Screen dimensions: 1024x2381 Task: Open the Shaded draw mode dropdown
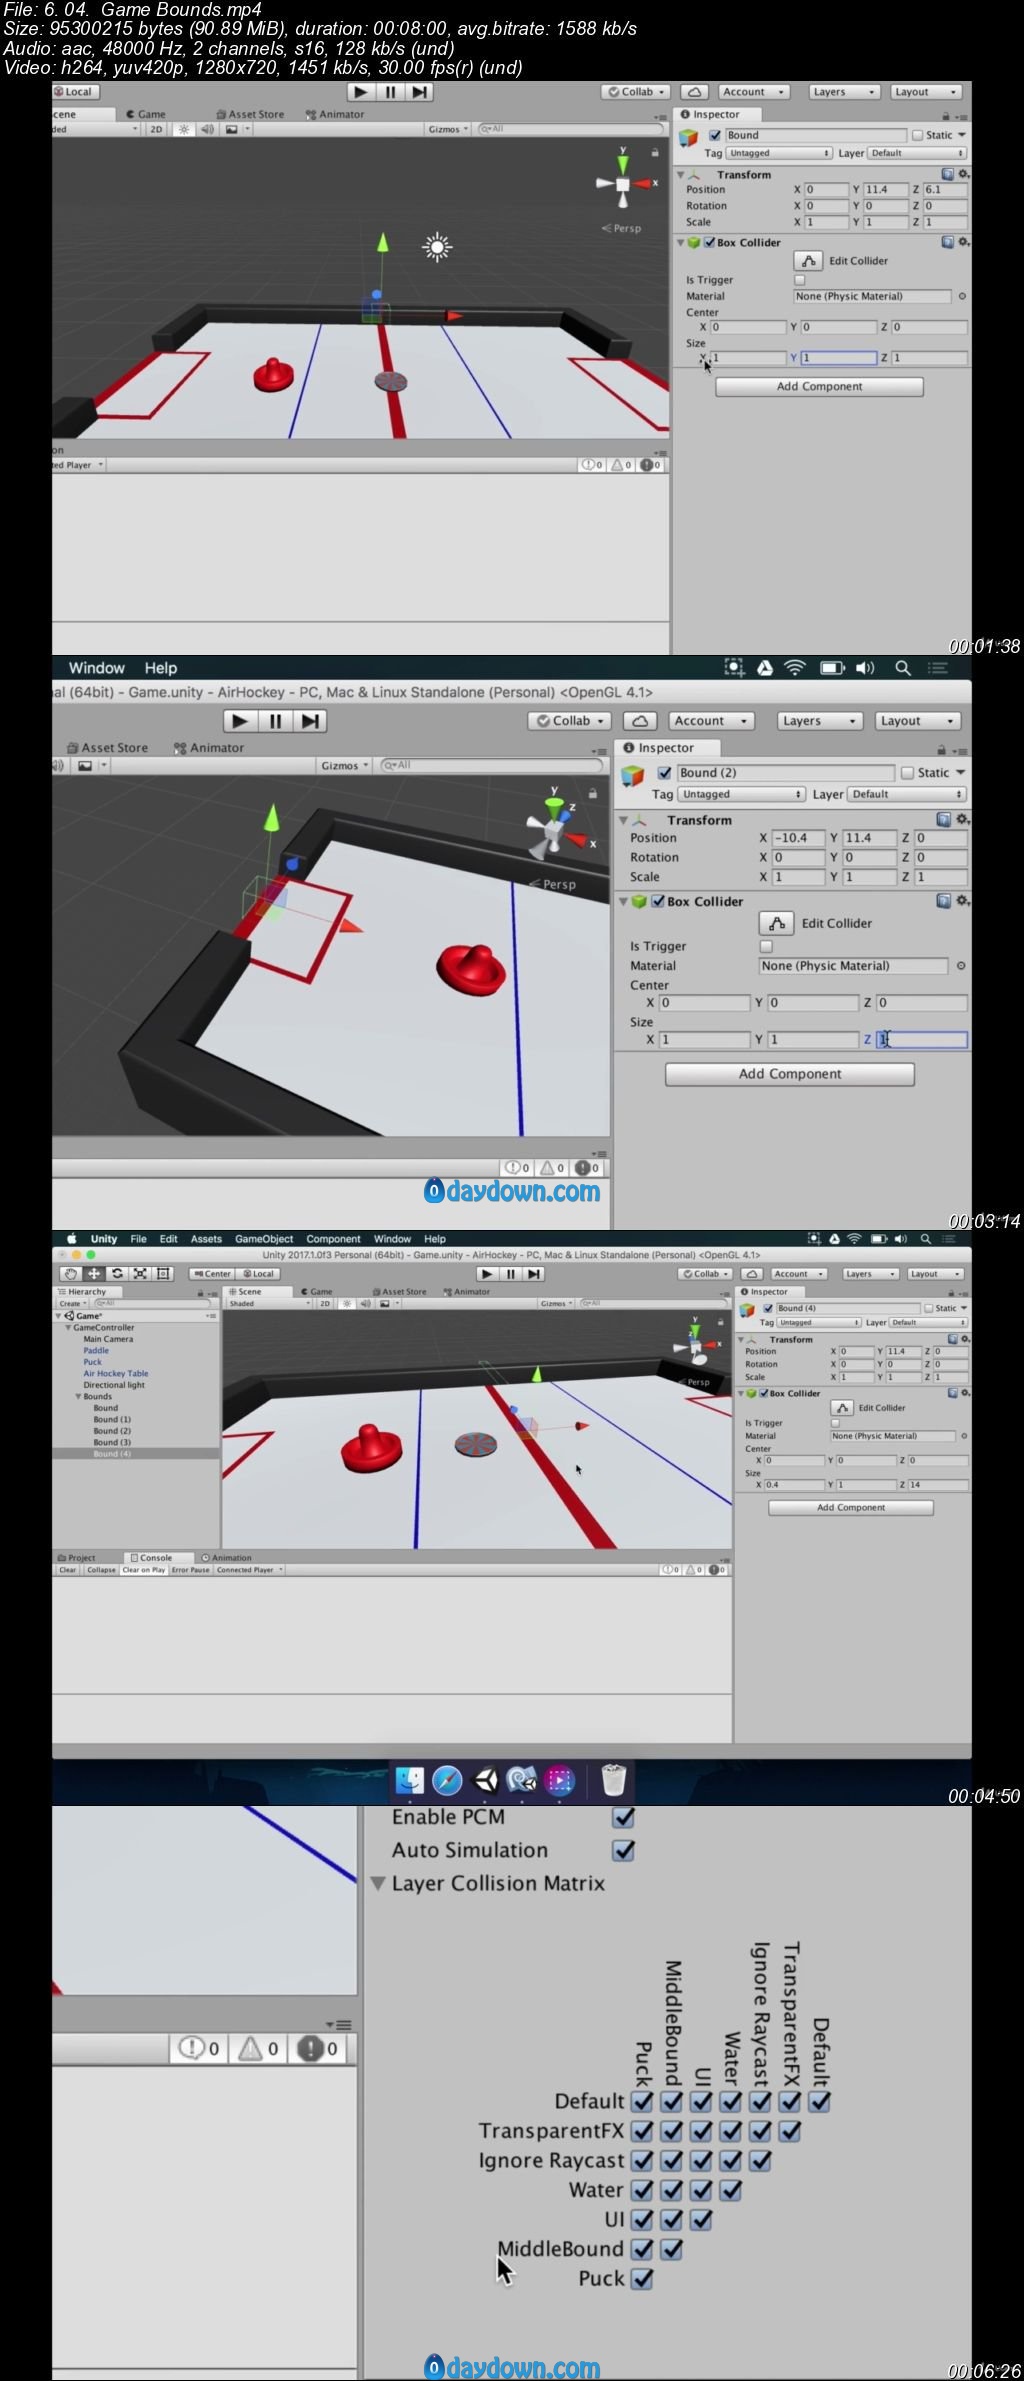269,1304
